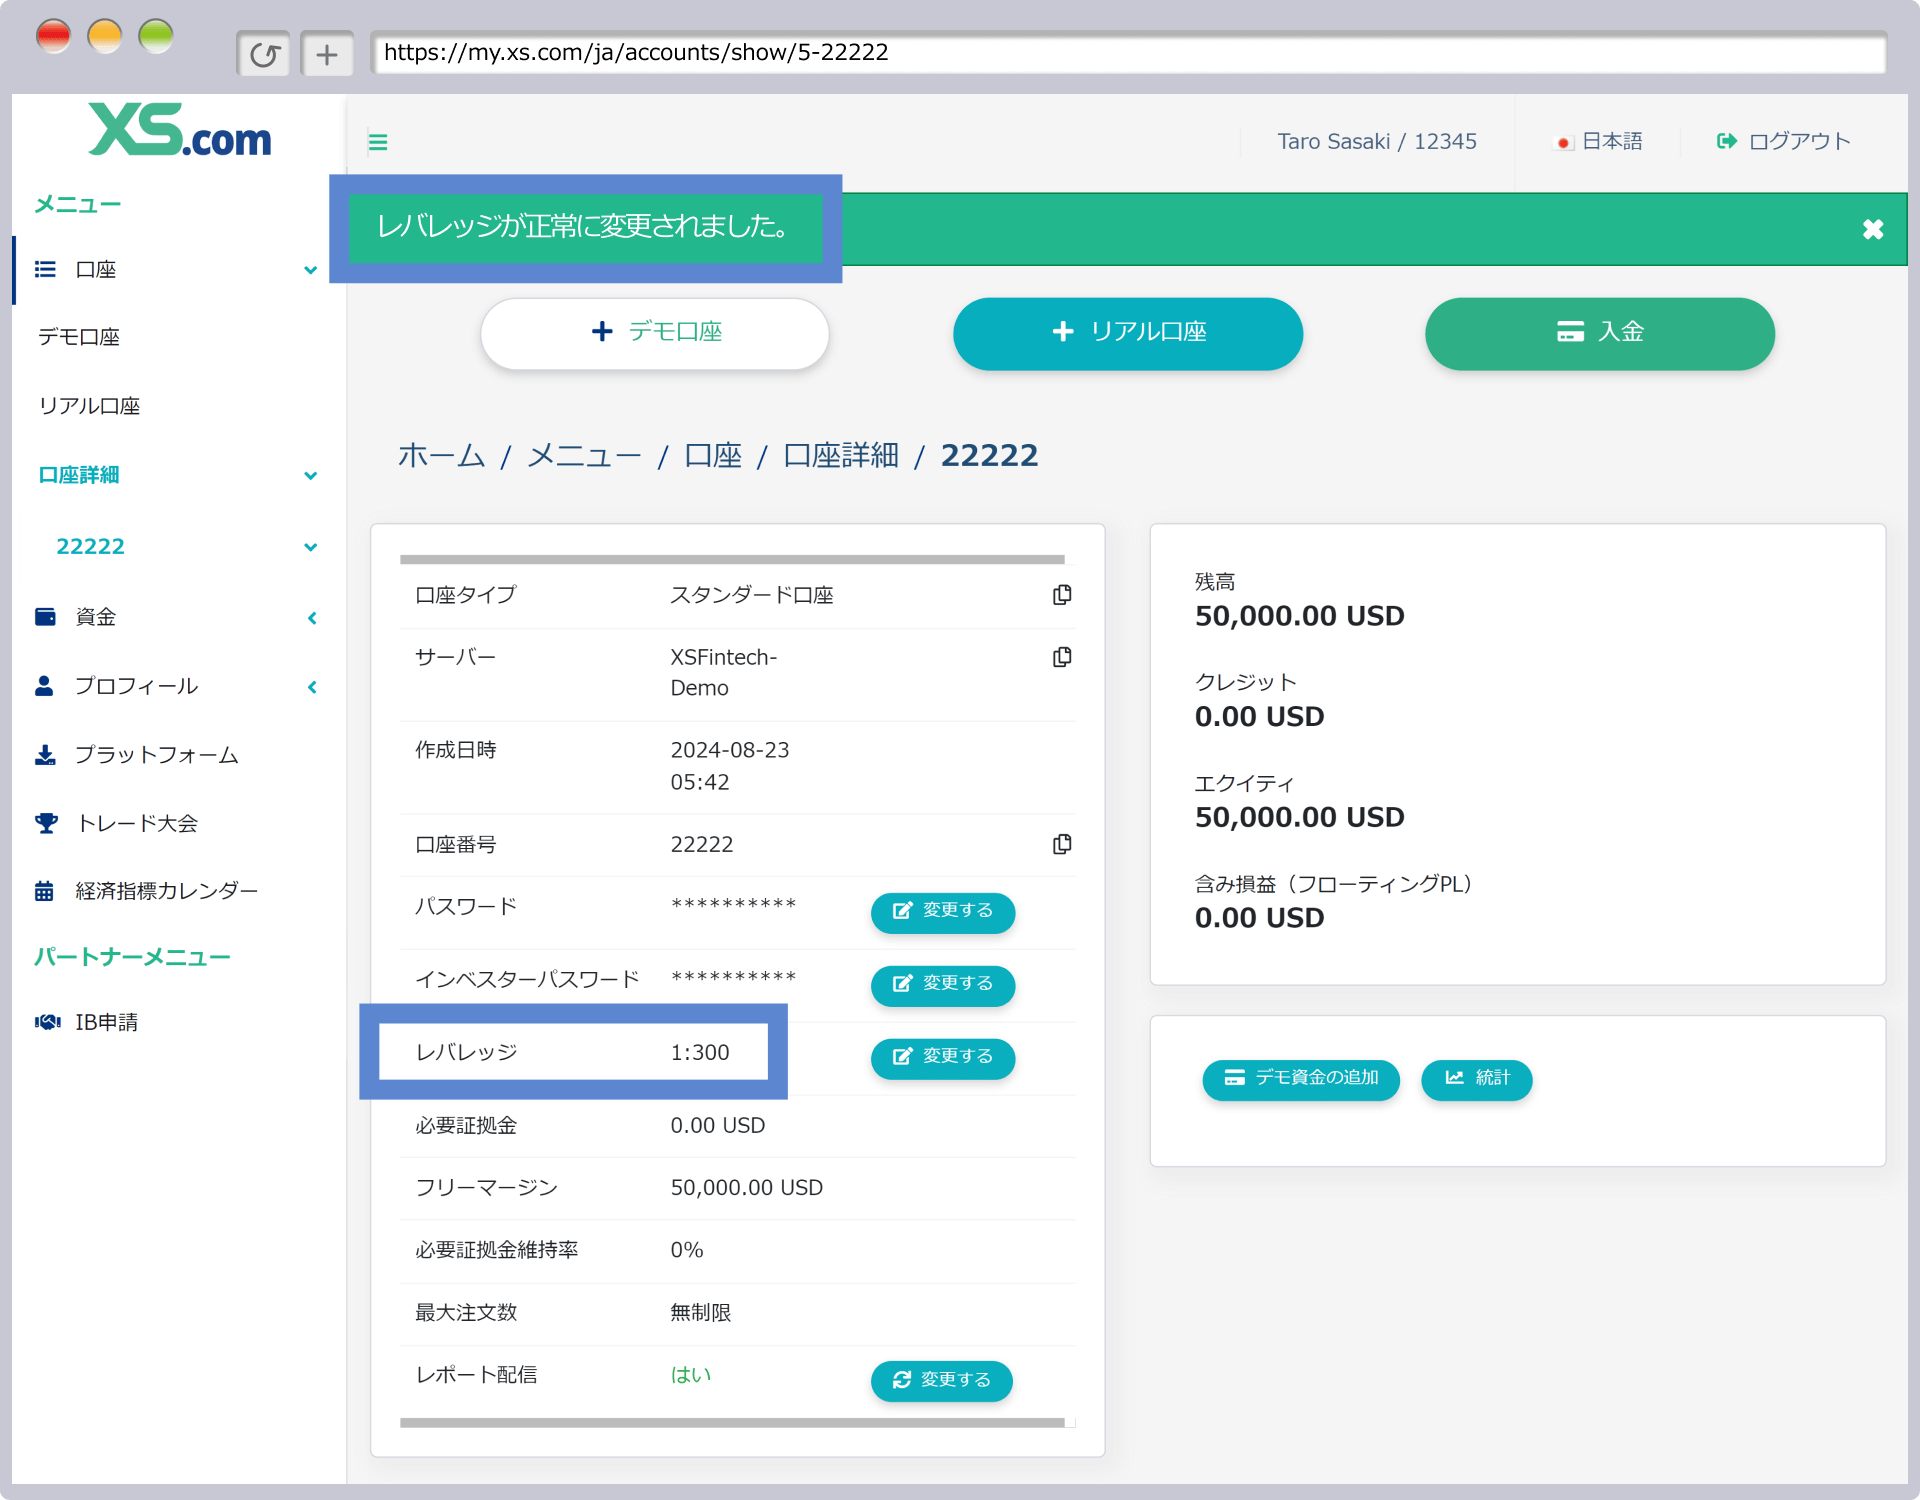Click the wallet icon beside 資金
Viewport: 1920px width, 1500px height.
pyautogui.click(x=45, y=617)
